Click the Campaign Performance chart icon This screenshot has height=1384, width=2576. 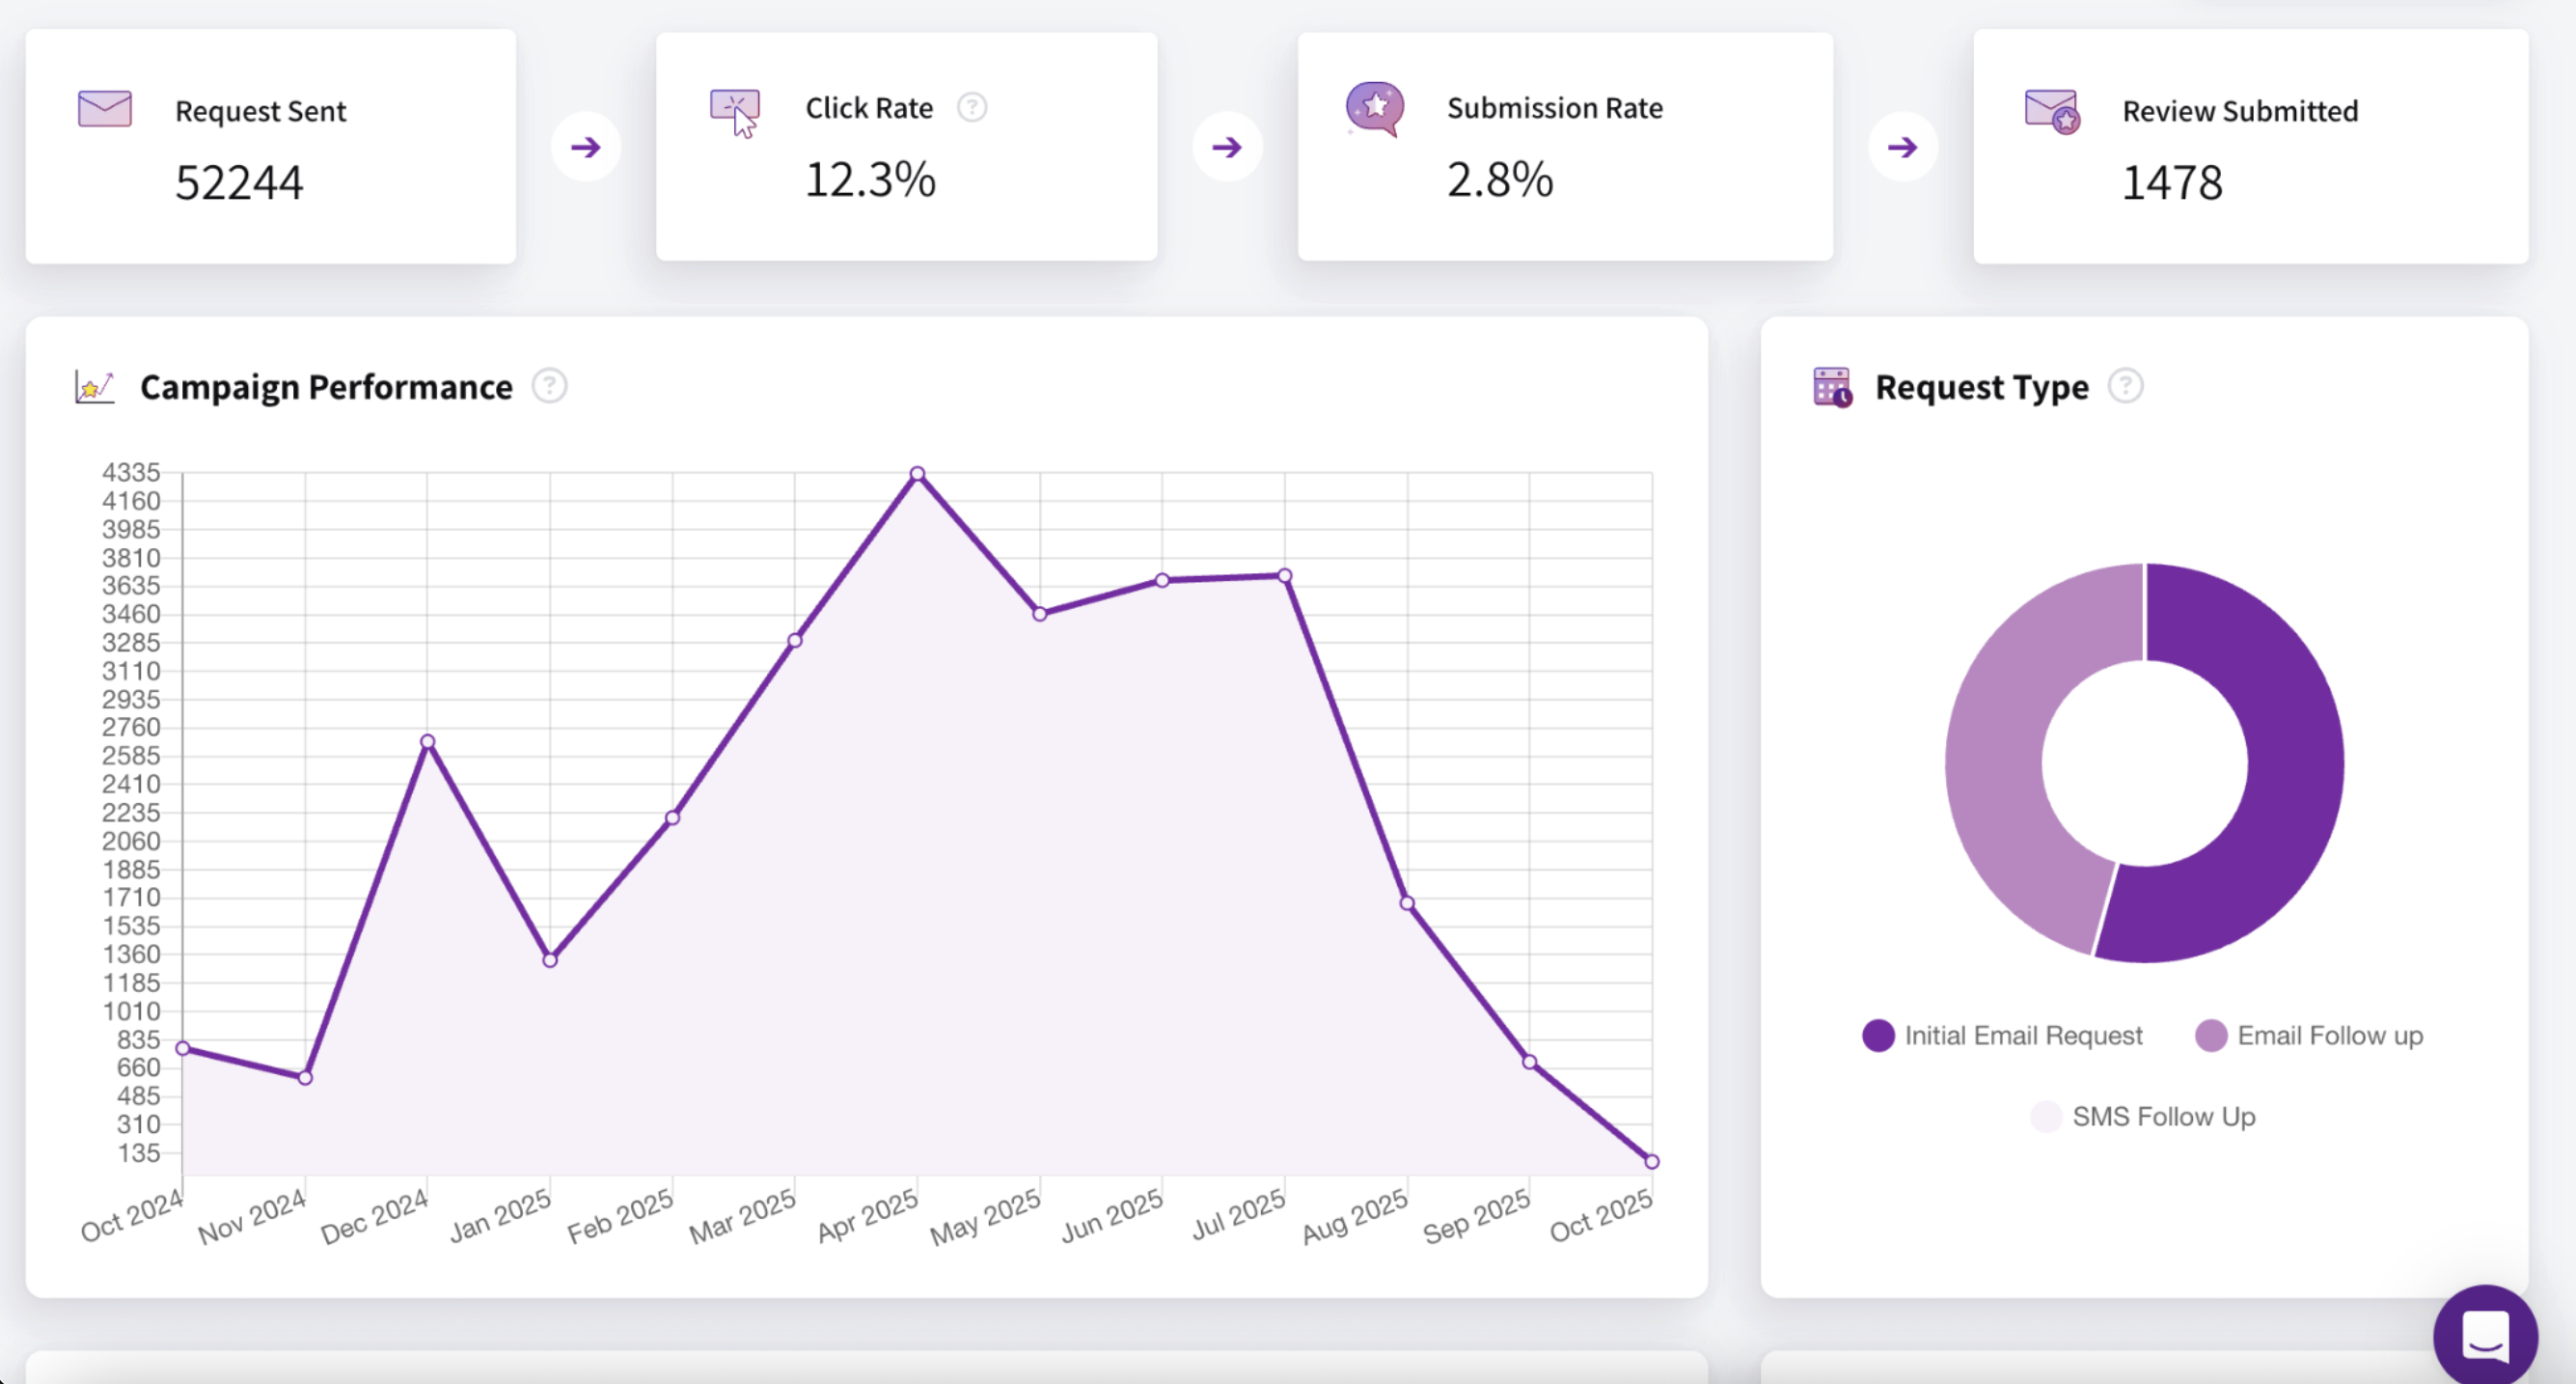(95, 387)
